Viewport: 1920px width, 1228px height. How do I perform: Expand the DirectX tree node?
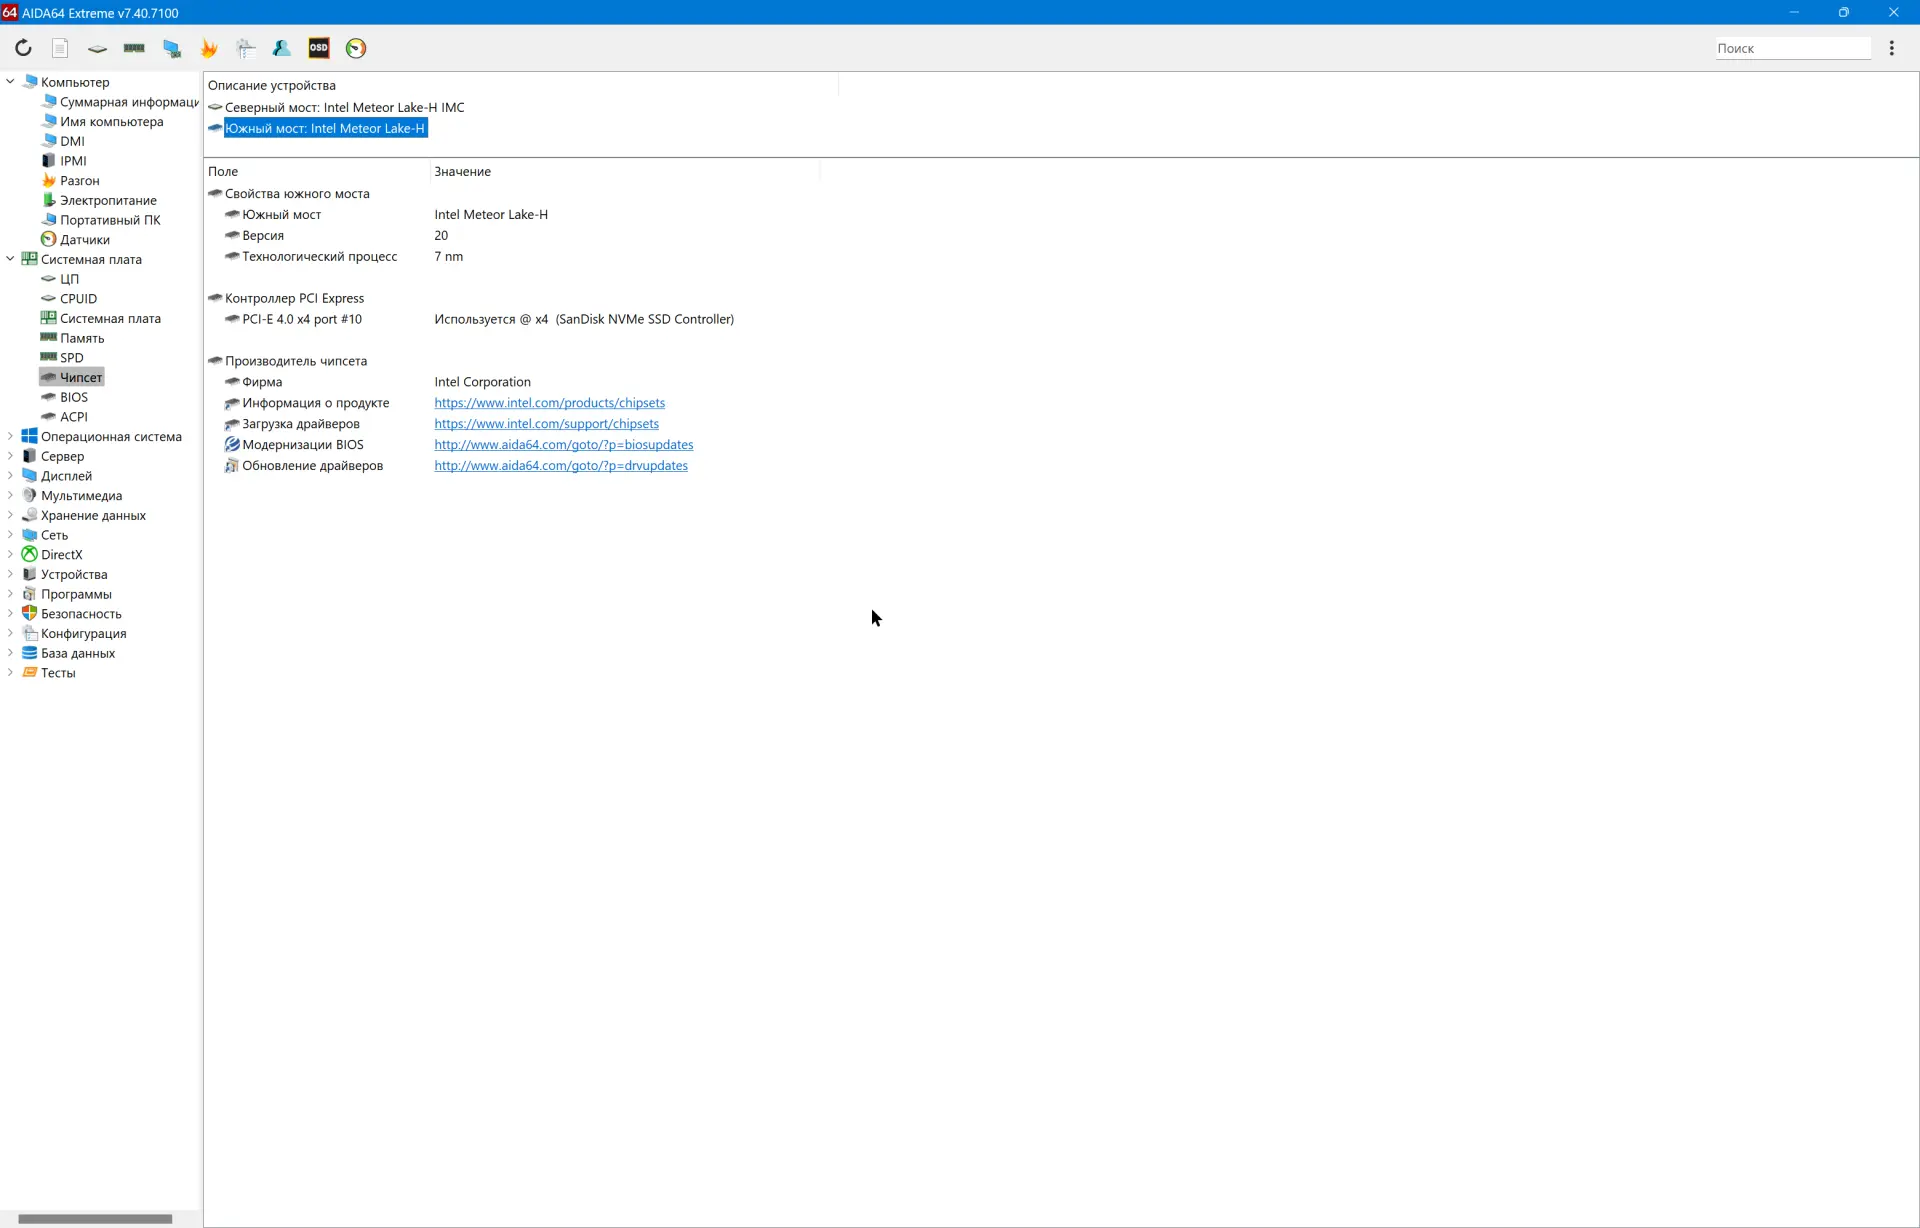coord(10,554)
